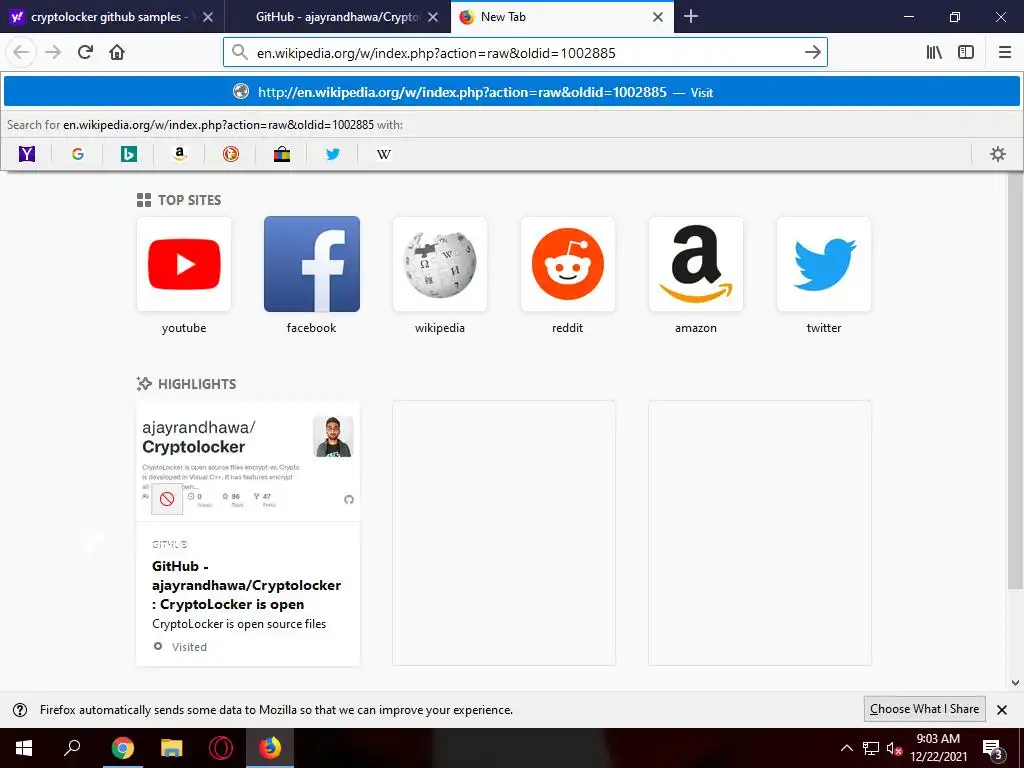This screenshot has height=768, width=1024.
Task: Open the muted volume tray icon
Action: (x=894, y=748)
